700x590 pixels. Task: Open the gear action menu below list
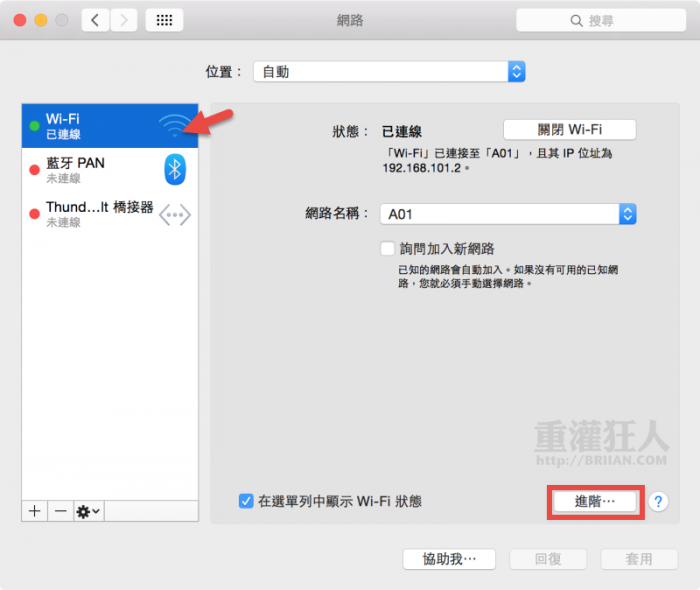pos(88,511)
